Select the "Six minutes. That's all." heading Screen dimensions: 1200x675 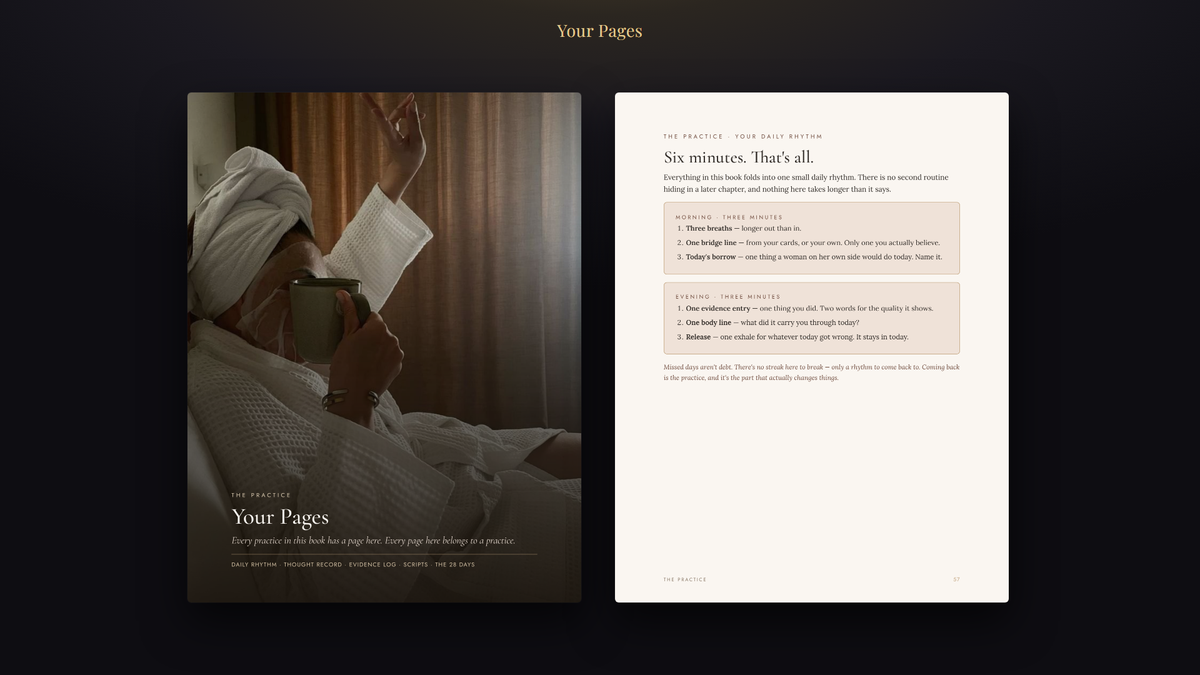(739, 157)
